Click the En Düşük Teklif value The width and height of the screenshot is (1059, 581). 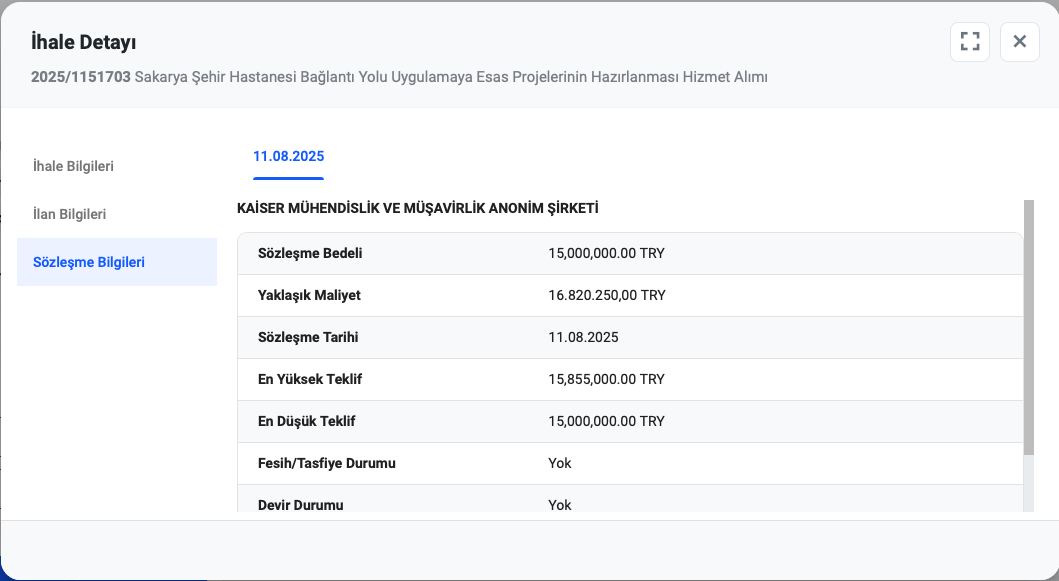click(x=606, y=421)
